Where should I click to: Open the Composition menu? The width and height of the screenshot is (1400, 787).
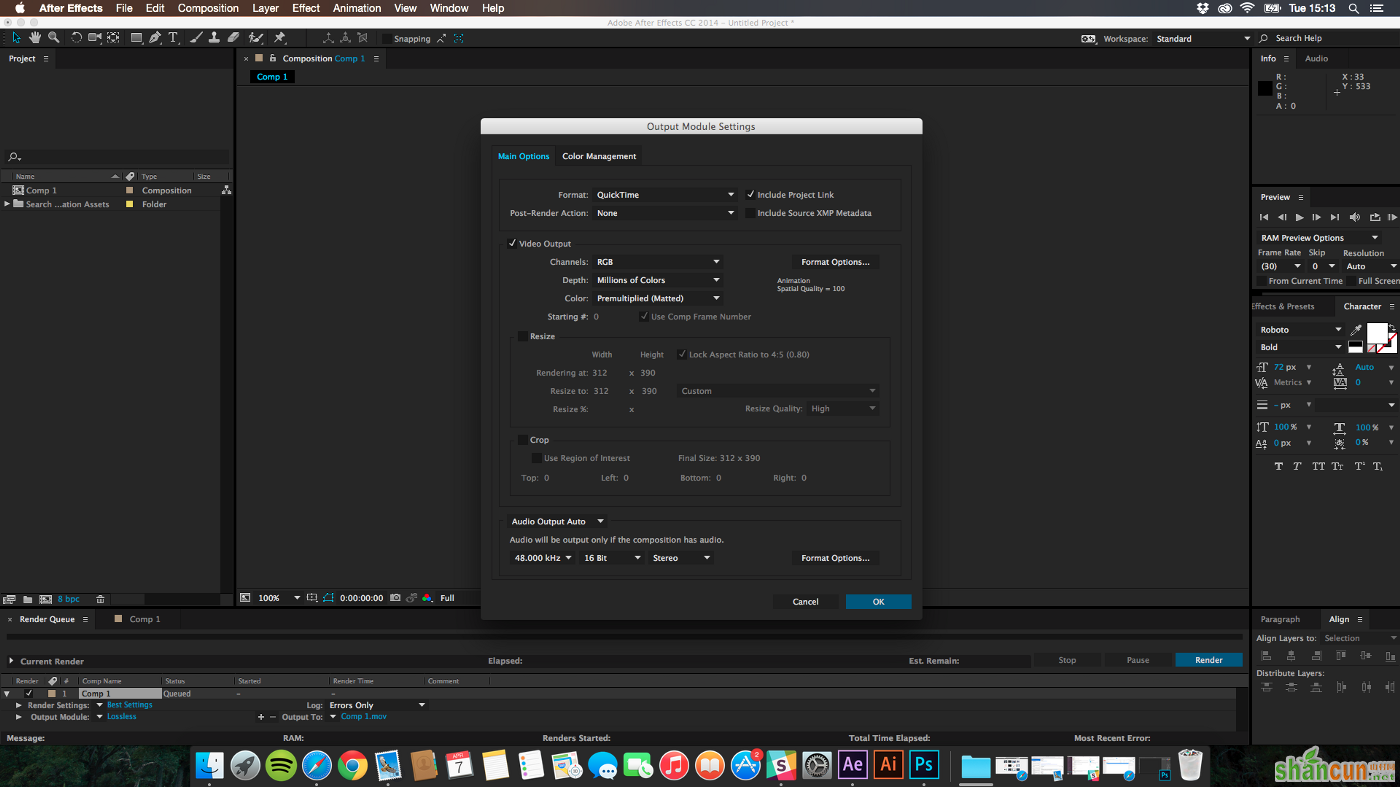point(208,8)
